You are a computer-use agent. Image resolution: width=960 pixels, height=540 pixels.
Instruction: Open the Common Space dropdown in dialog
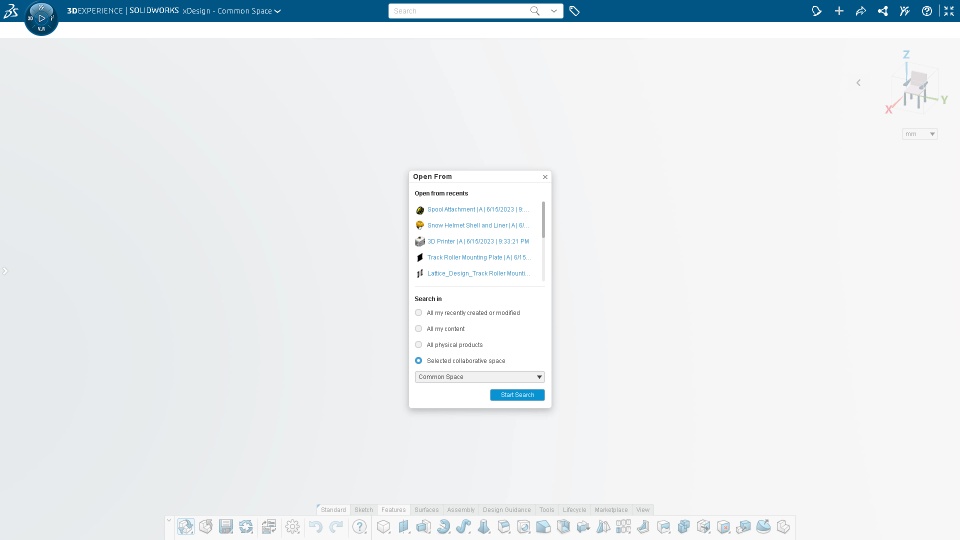click(479, 377)
